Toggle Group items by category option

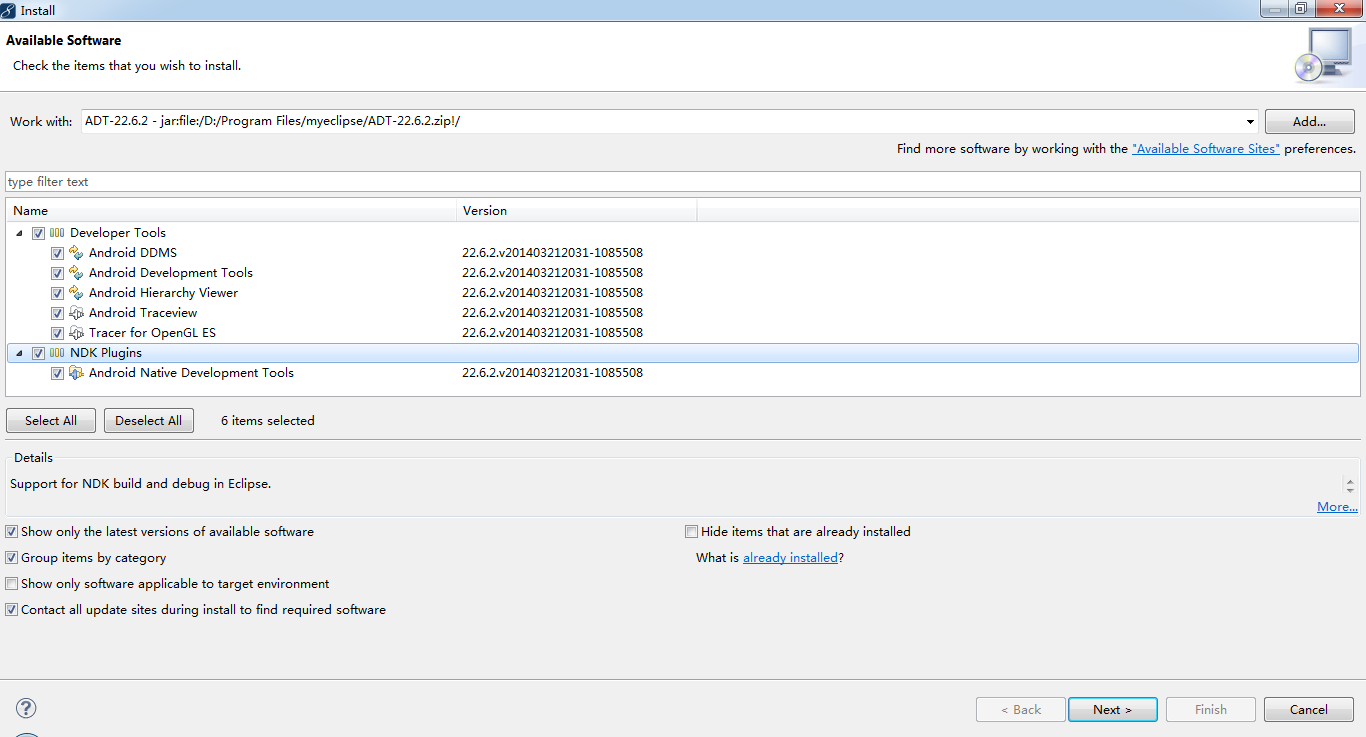11,558
